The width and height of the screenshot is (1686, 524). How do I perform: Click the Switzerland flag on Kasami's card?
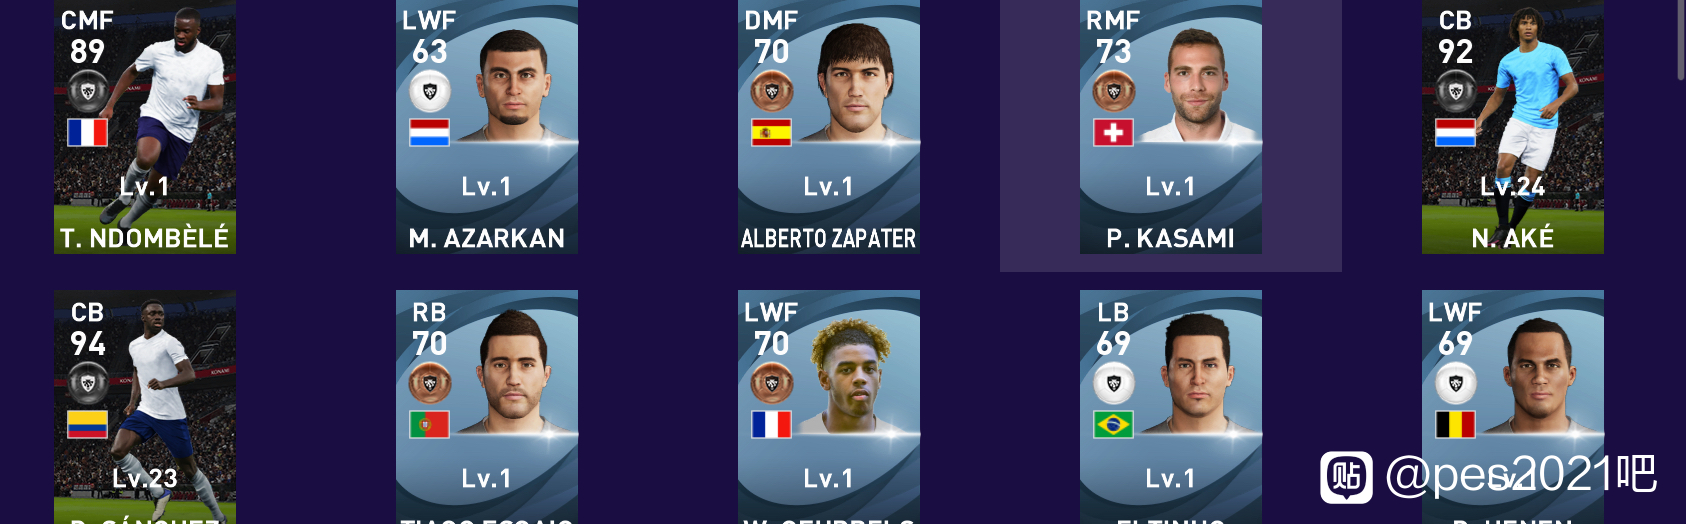click(x=1113, y=132)
